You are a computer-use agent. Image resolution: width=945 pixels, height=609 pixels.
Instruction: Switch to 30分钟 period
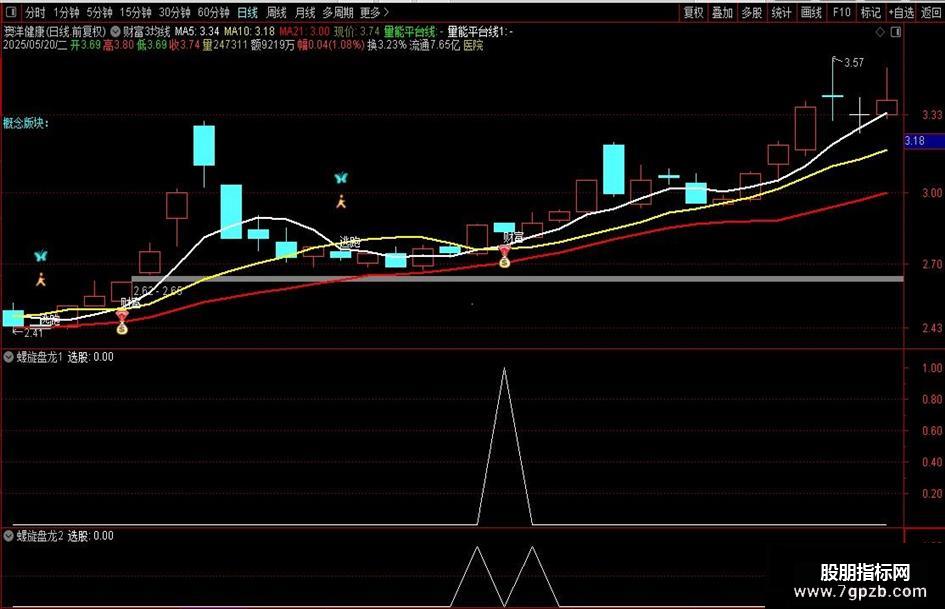[174, 12]
